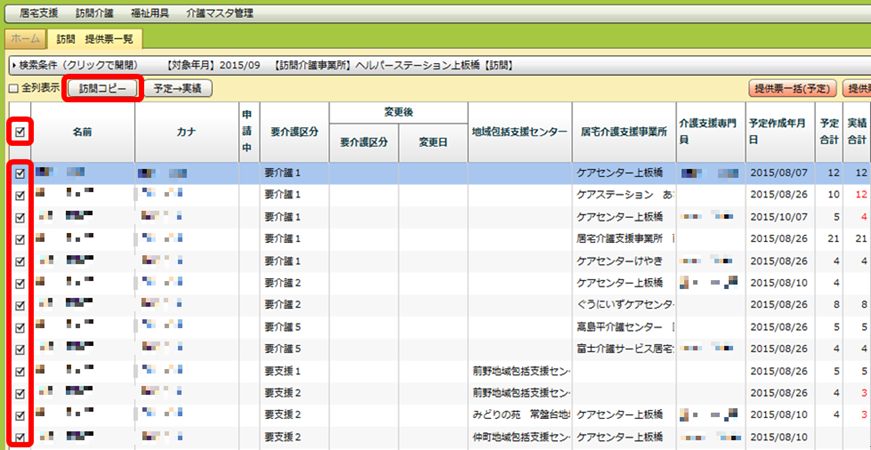
Task: Uncheck the checkbox for 高島平介護センター row
Action: (19, 327)
